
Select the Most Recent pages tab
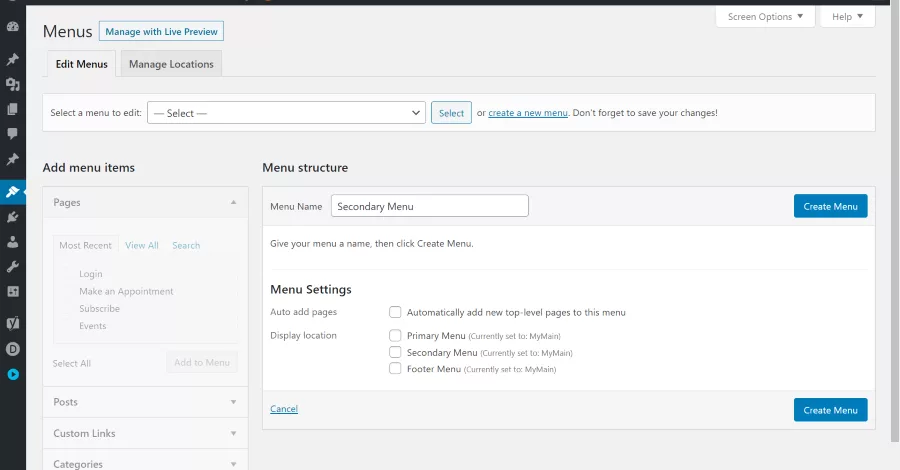(86, 245)
